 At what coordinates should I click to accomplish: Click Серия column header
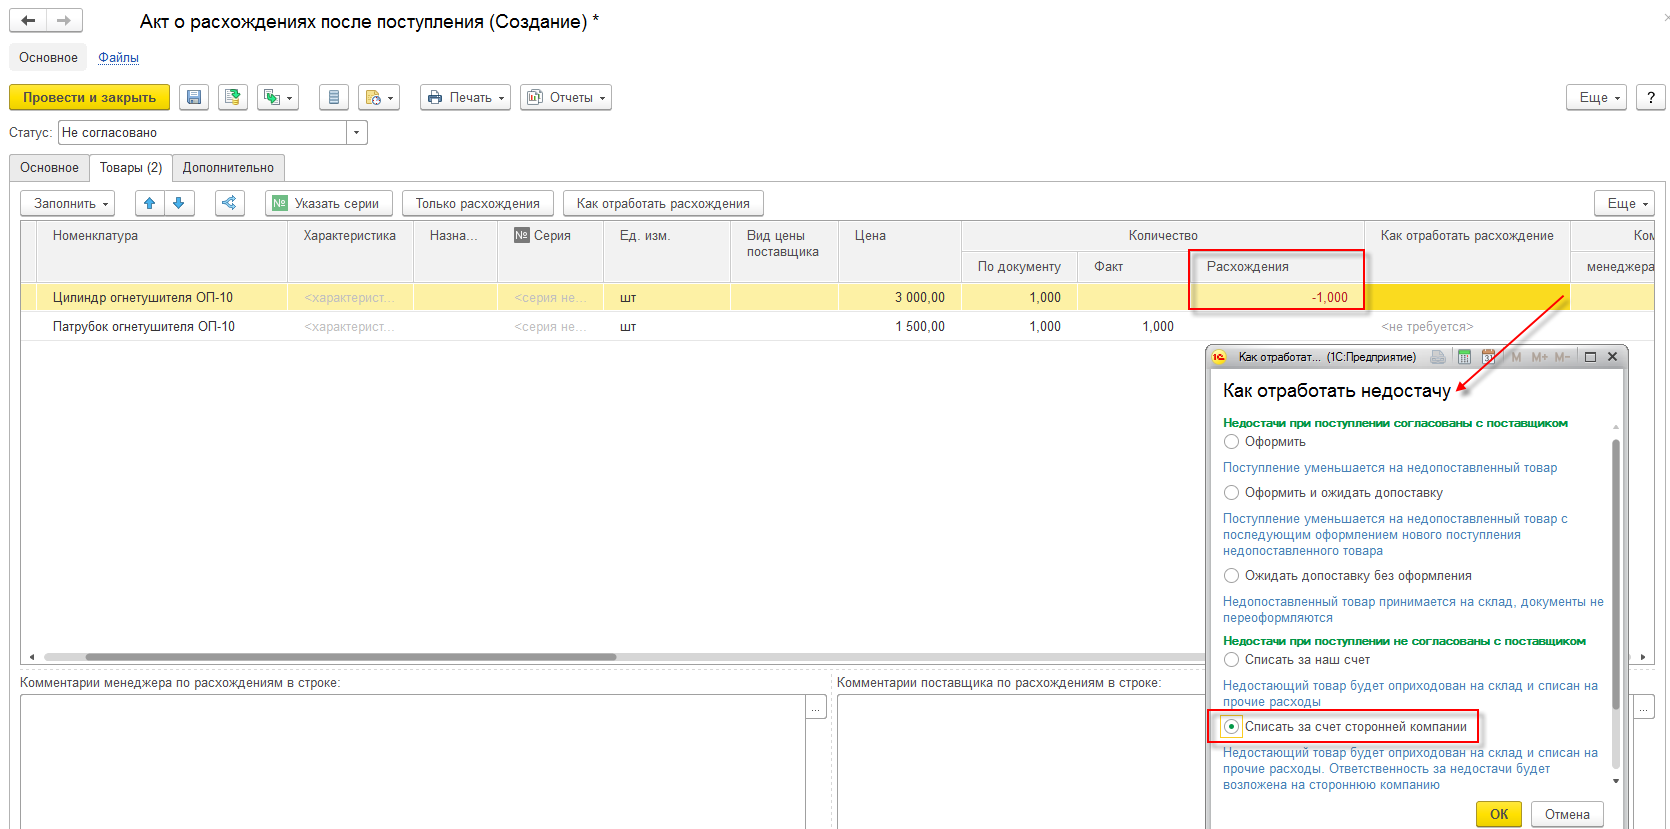click(551, 251)
